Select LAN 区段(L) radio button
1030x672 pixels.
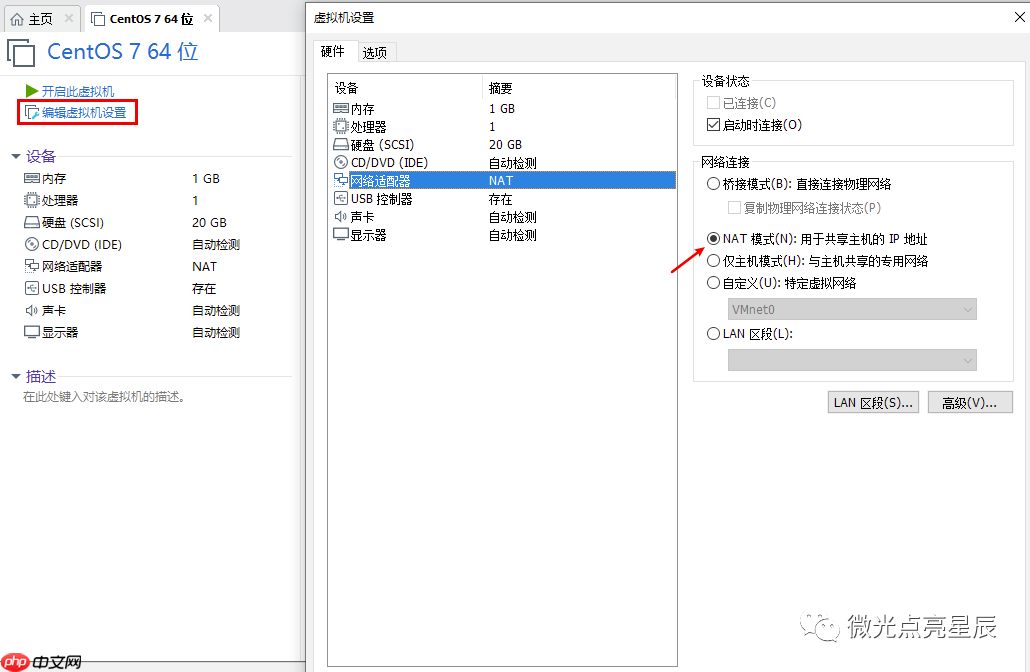(713, 334)
